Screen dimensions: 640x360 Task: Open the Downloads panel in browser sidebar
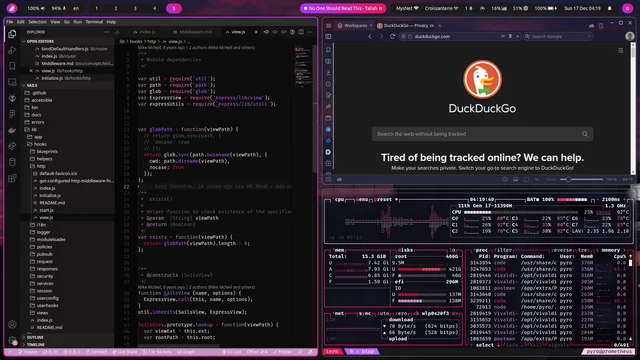tap(328, 73)
